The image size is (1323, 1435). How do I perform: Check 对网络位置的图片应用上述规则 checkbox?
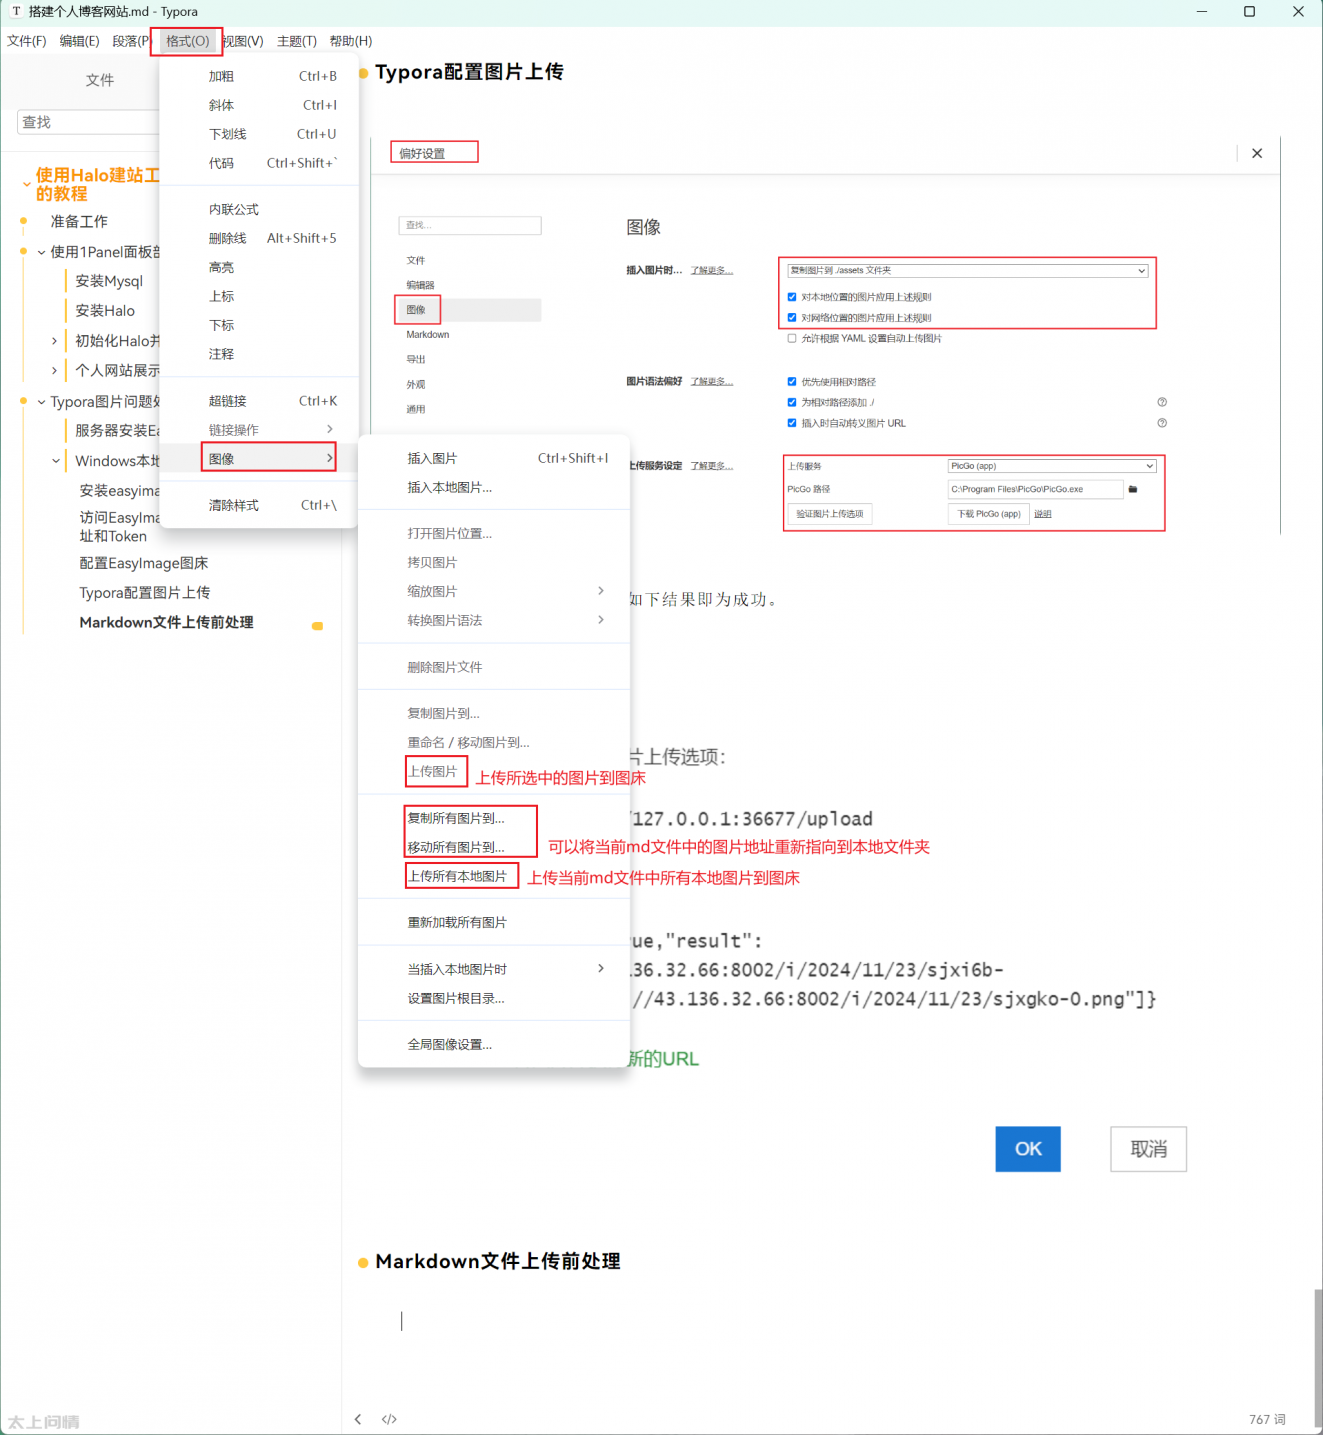(x=792, y=318)
